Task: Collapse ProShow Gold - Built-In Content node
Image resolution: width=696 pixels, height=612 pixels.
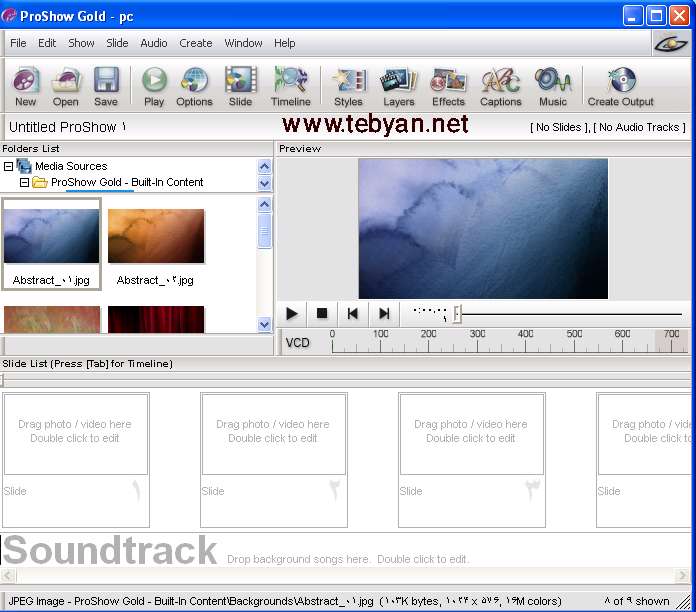Action: click(x=24, y=182)
